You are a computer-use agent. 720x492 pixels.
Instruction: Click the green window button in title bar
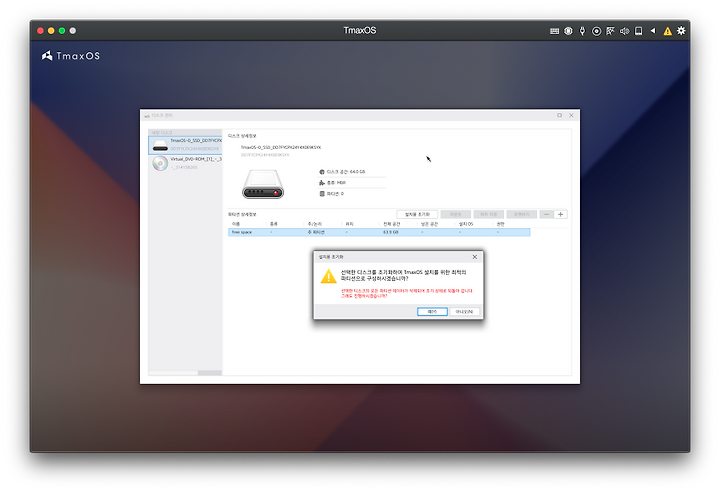click(62, 31)
